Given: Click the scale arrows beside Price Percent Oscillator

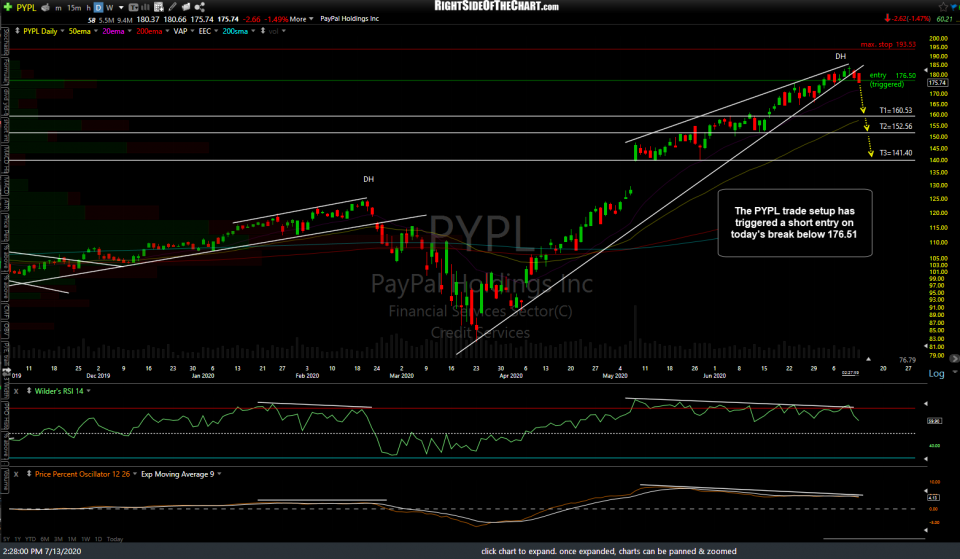Looking at the screenshot, I should pos(29,474).
